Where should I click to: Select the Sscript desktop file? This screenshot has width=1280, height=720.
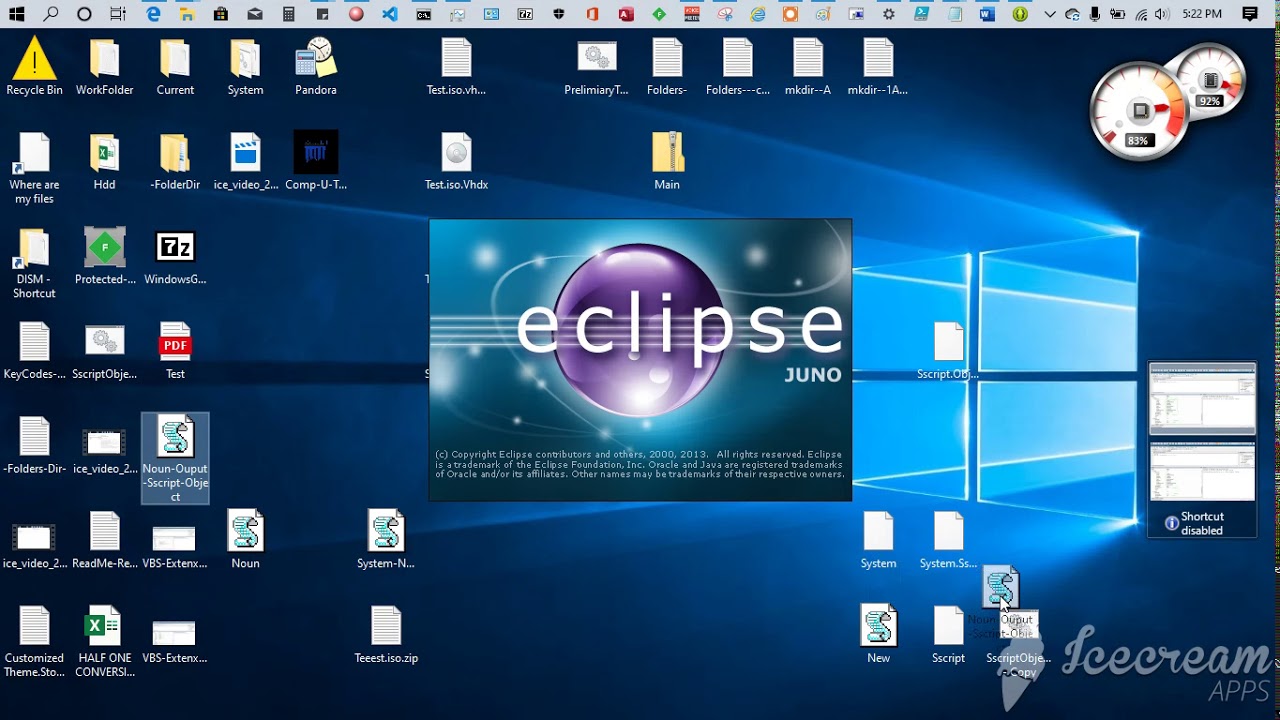click(x=948, y=635)
